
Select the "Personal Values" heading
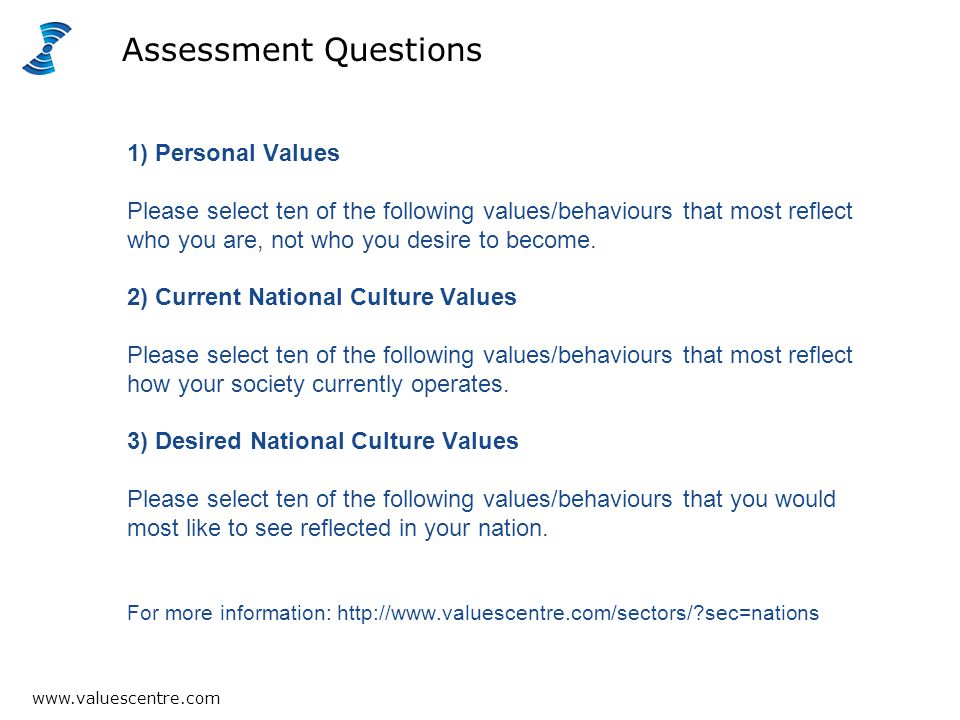(x=247, y=153)
